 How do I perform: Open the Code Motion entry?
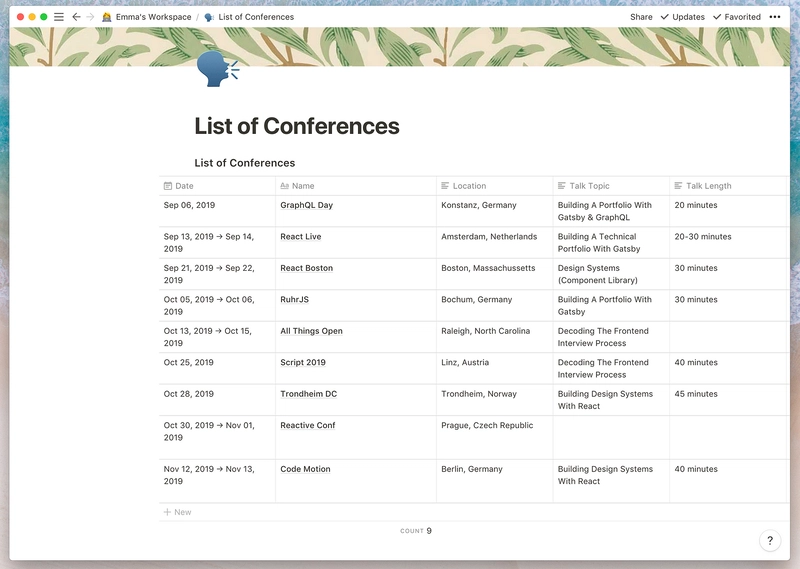(x=305, y=469)
